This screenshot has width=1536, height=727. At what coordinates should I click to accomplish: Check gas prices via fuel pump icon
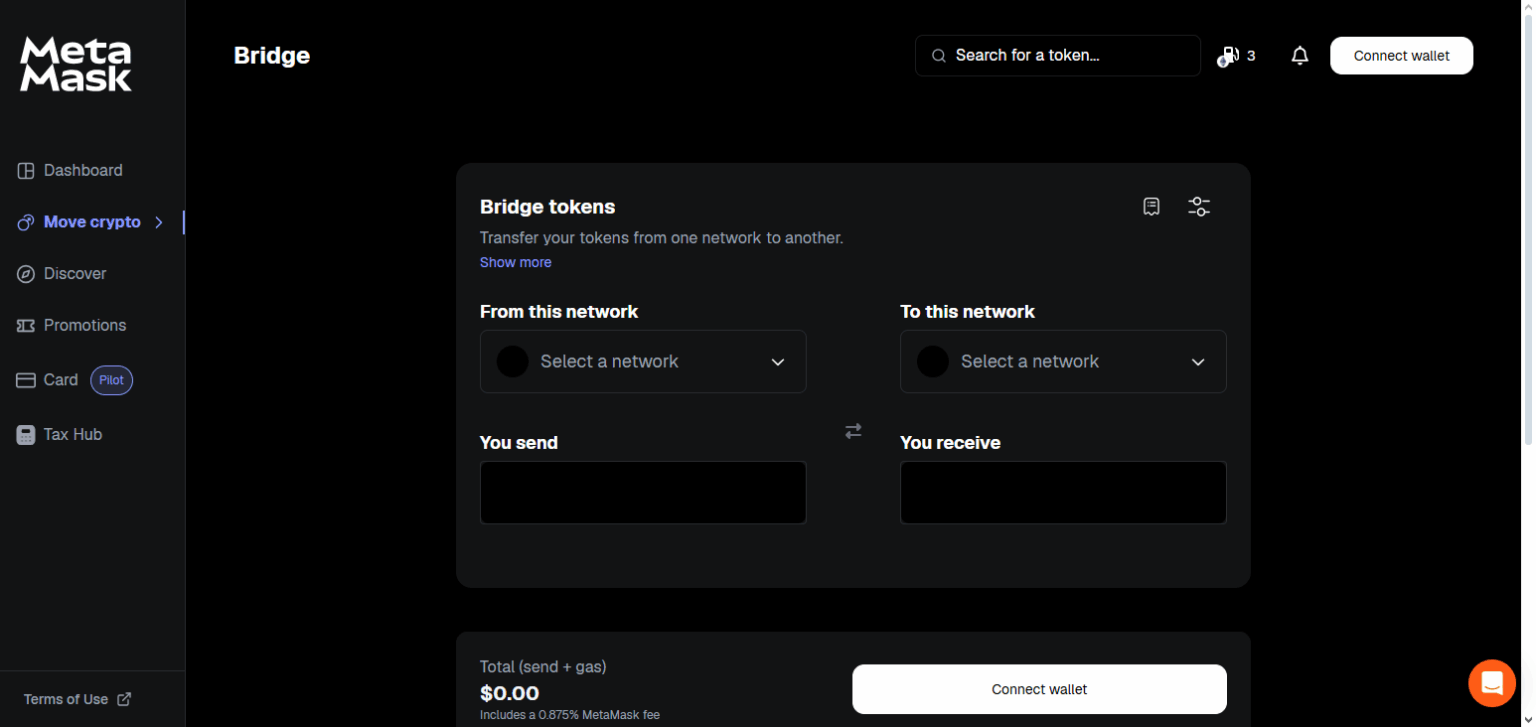(1228, 55)
